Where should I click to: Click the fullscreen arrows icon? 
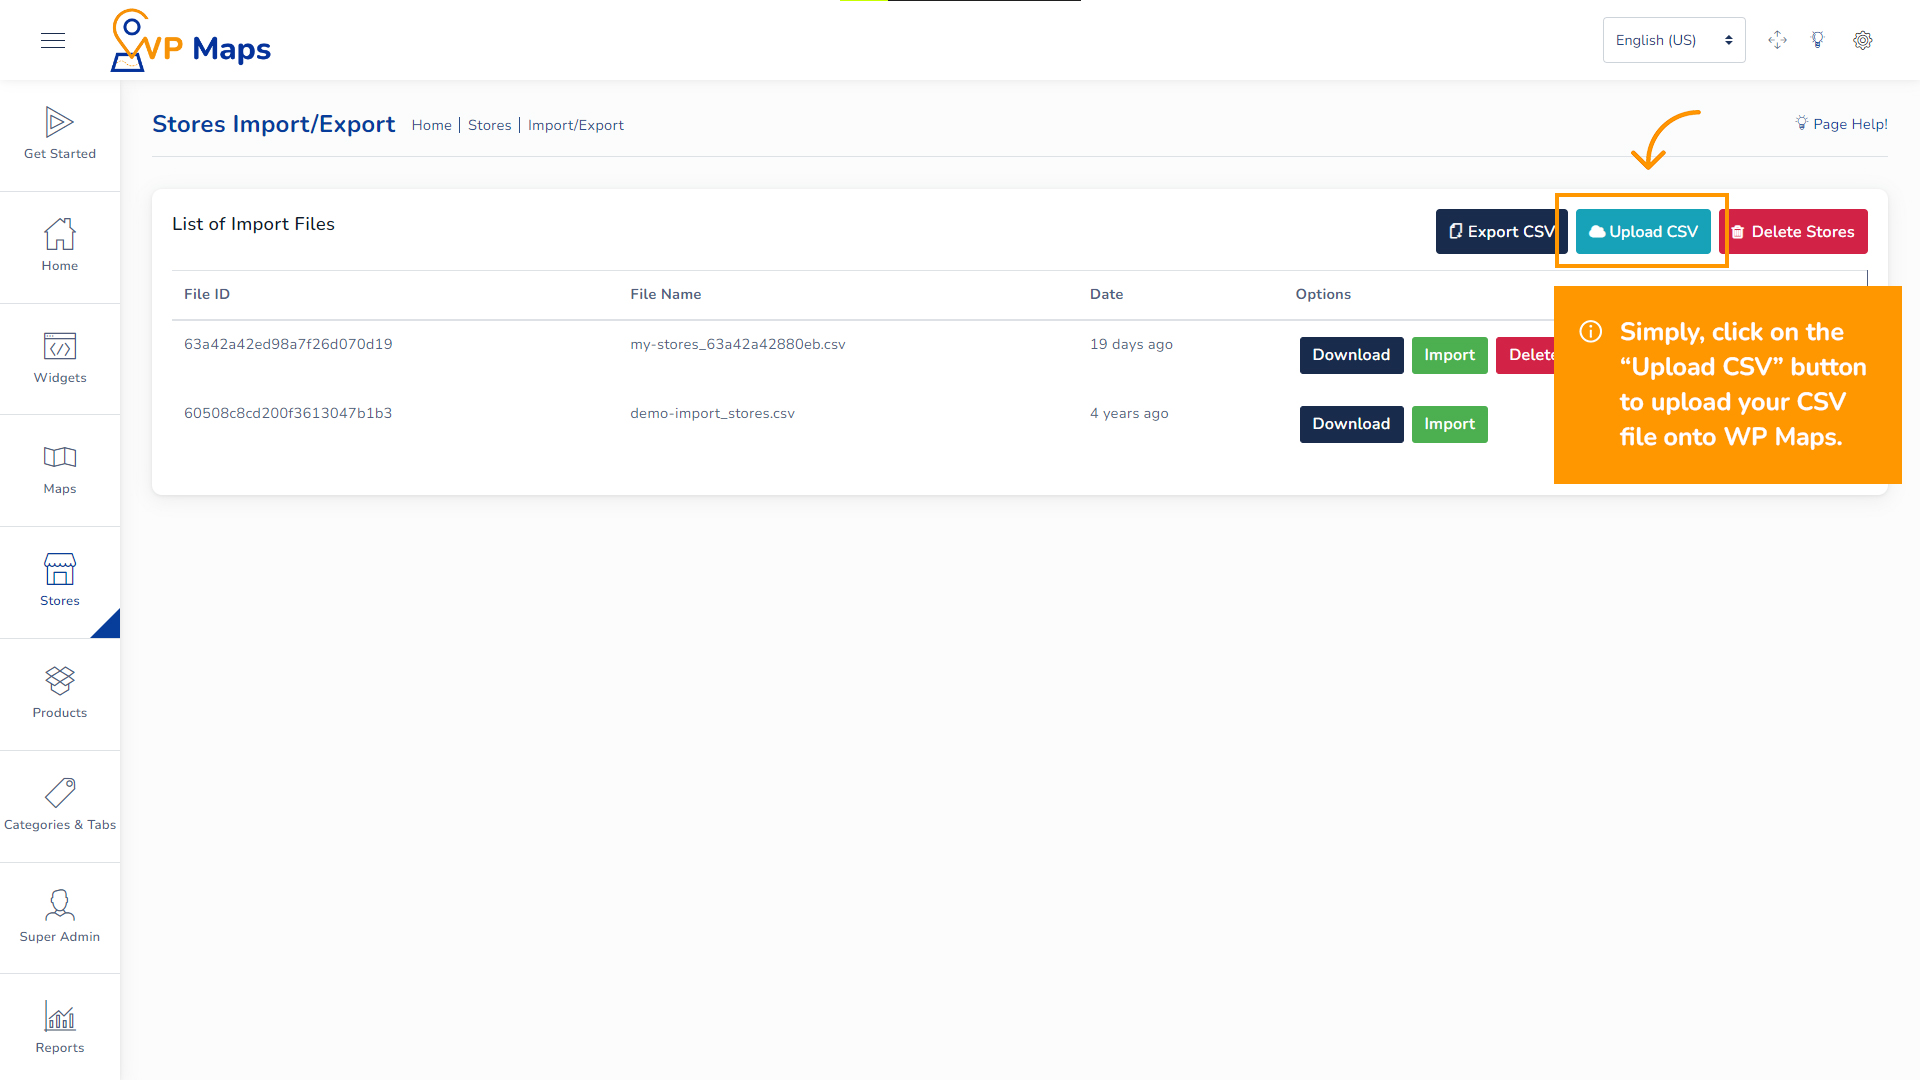(1777, 40)
